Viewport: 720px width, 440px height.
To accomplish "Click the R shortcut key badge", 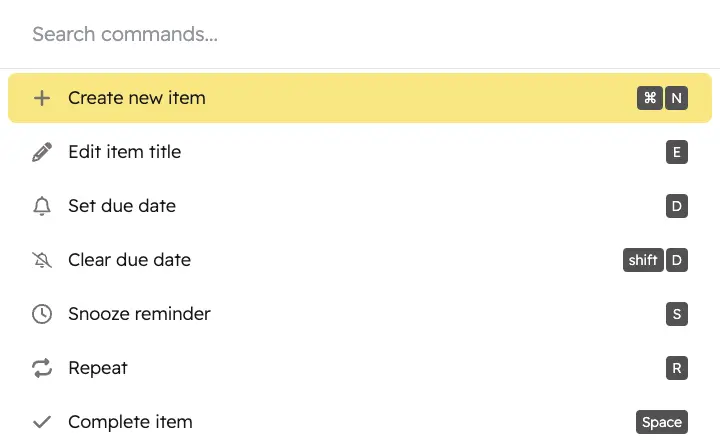I will click(x=676, y=368).
